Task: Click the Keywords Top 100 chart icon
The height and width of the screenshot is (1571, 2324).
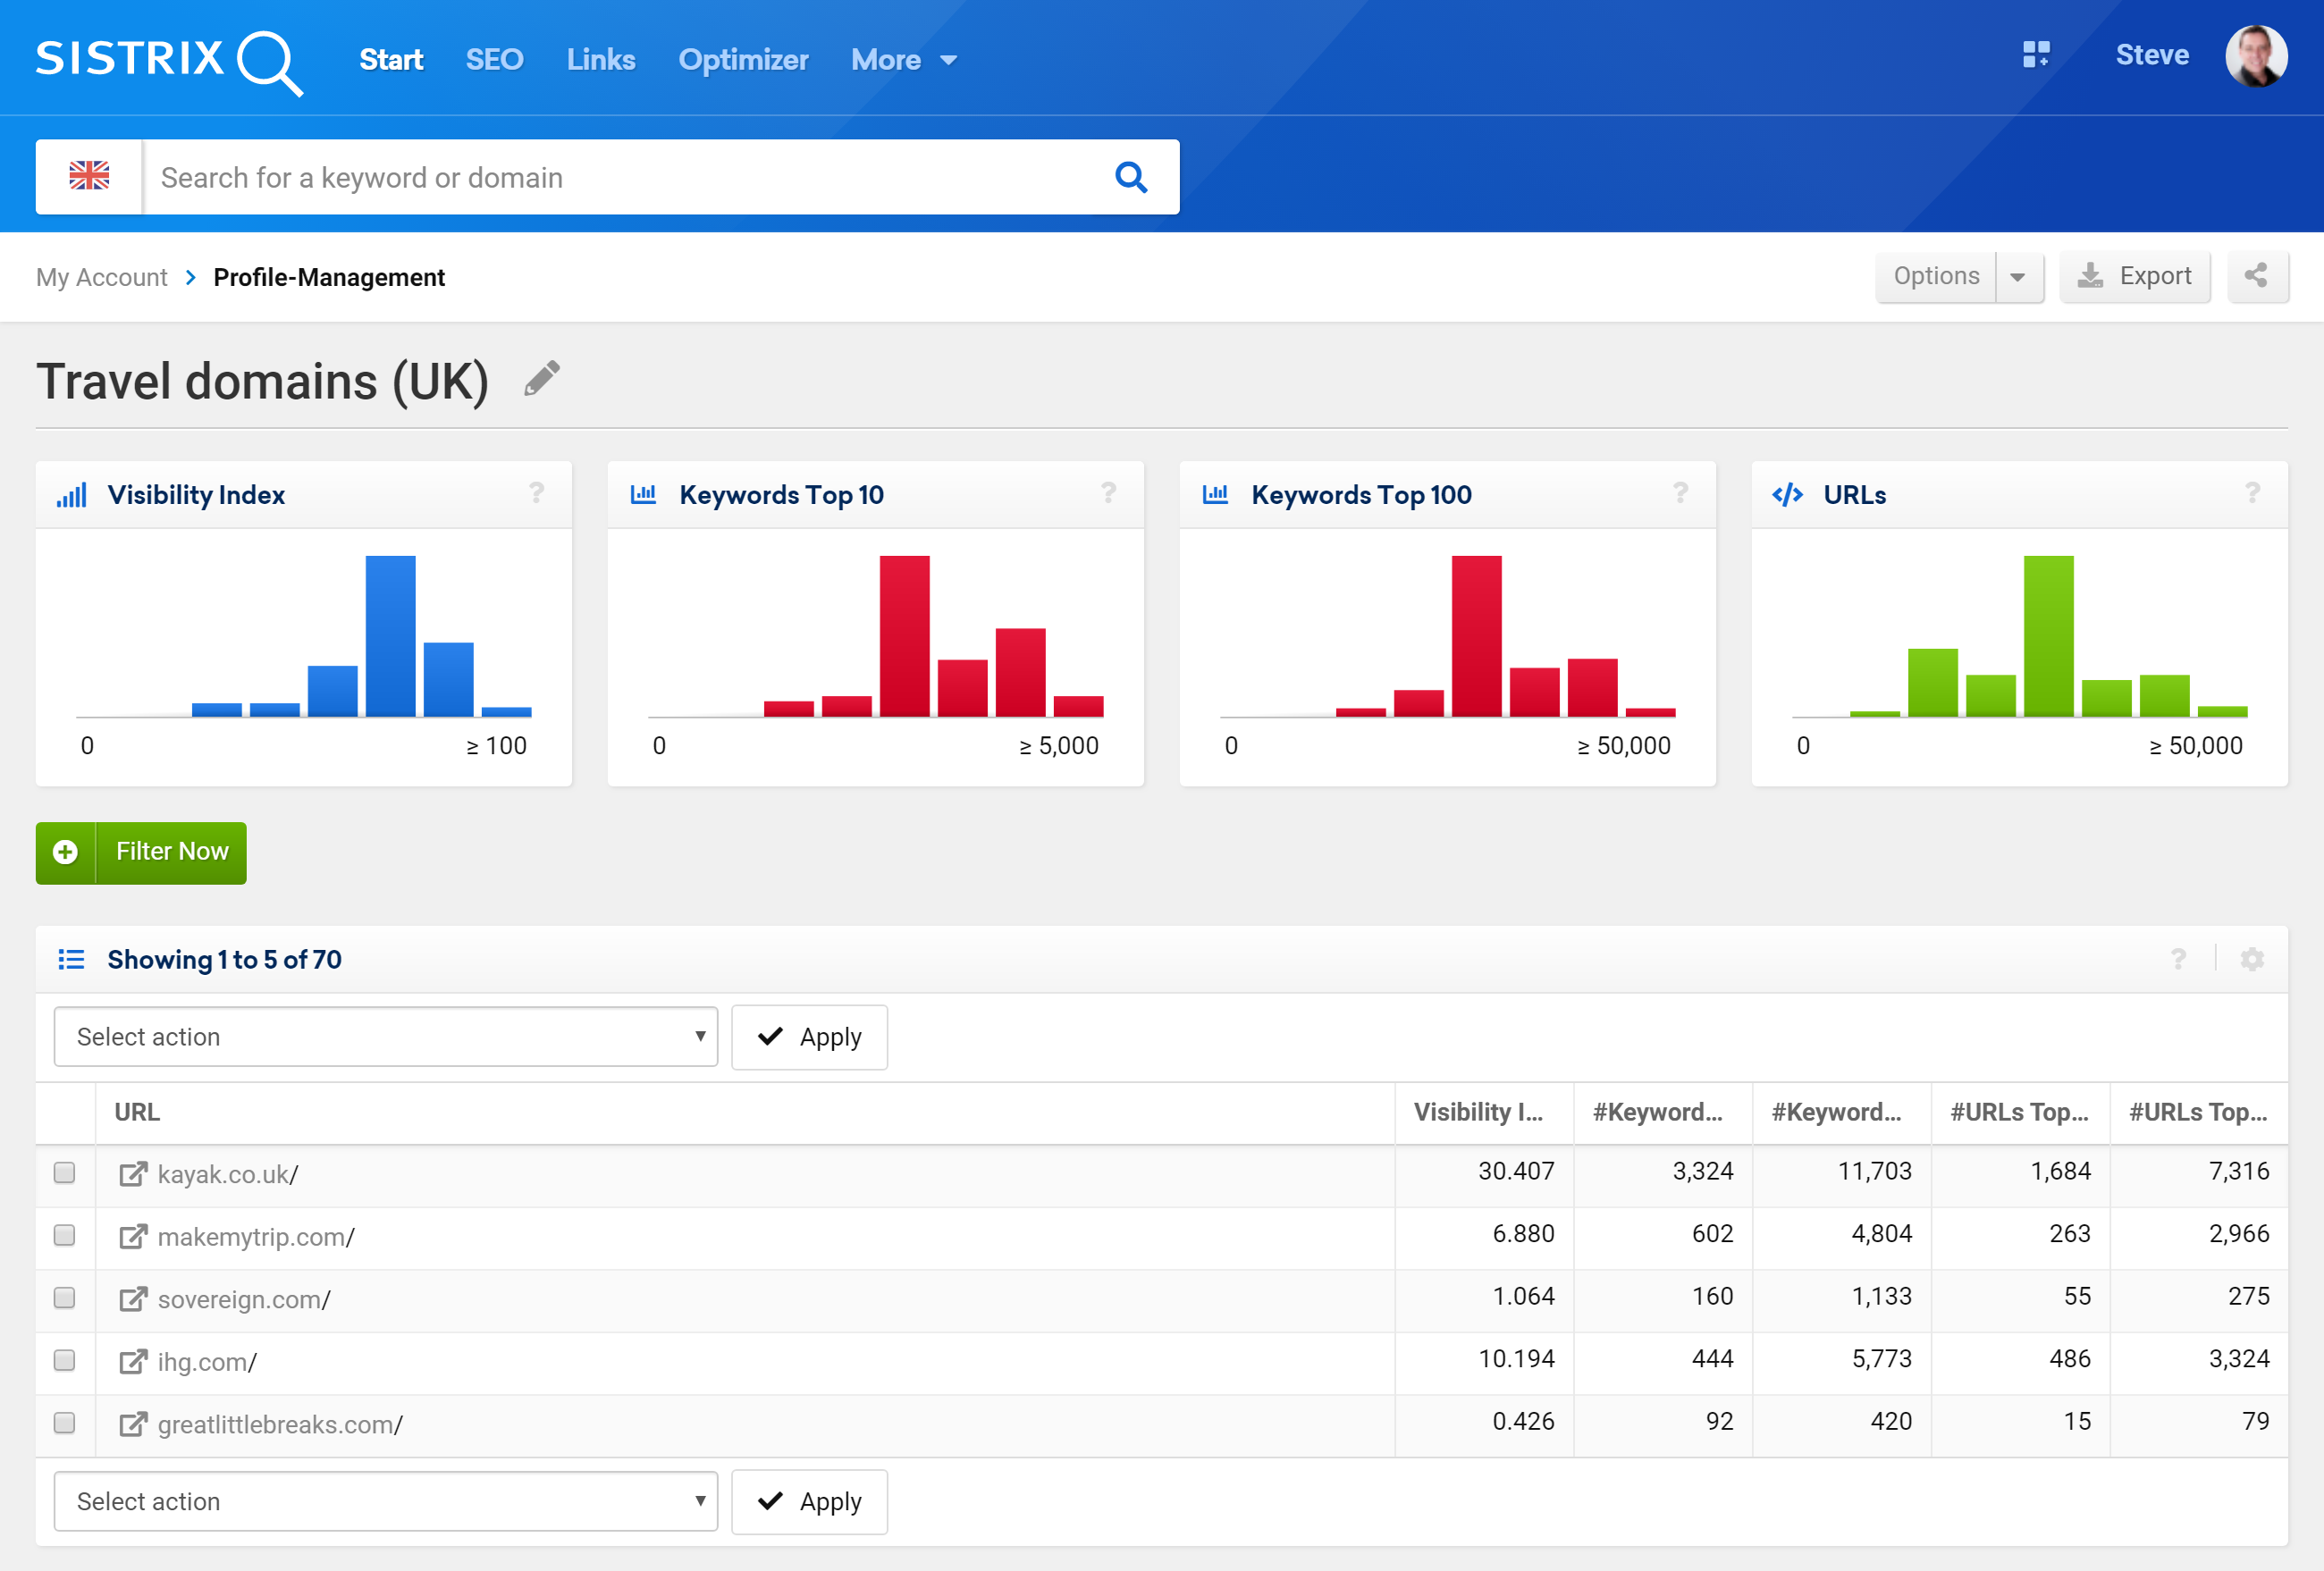Action: tap(1215, 494)
